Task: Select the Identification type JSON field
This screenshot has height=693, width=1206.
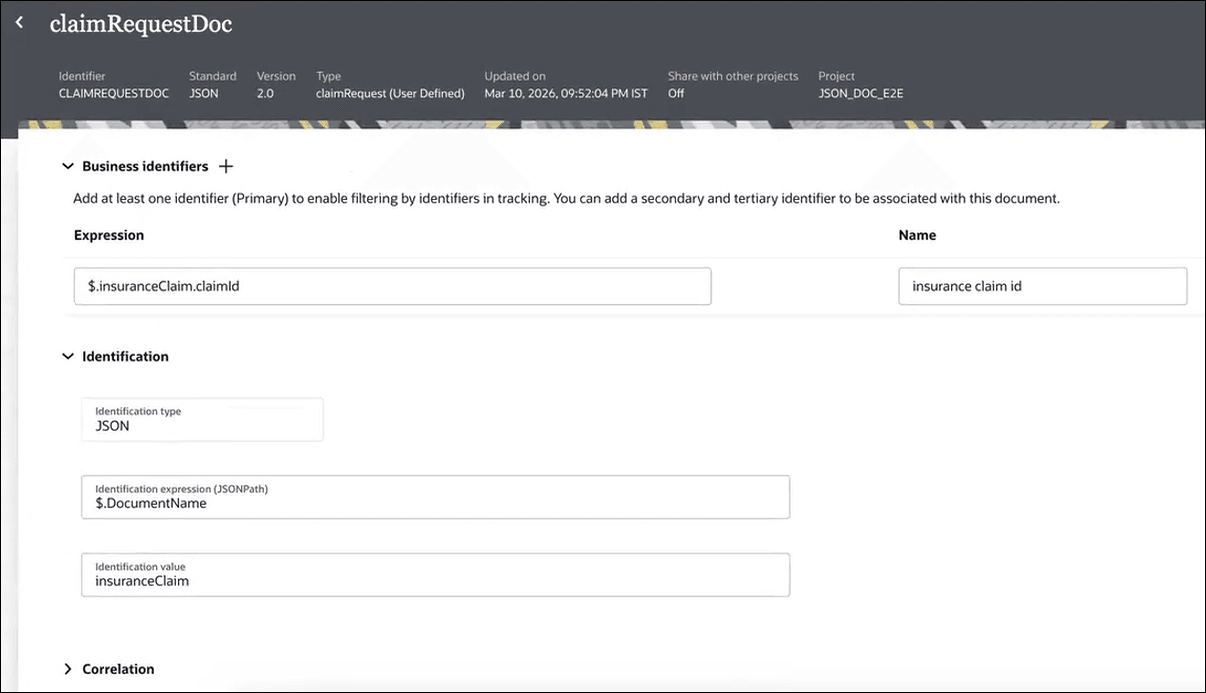Action: click(x=202, y=419)
